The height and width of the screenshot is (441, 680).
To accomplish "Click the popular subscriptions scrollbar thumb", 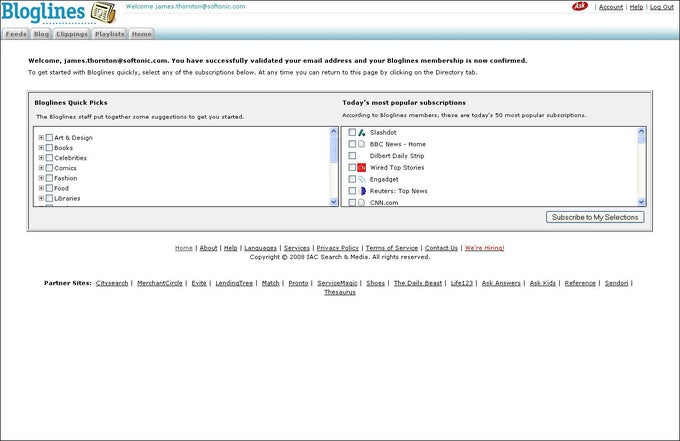I will click(641, 139).
